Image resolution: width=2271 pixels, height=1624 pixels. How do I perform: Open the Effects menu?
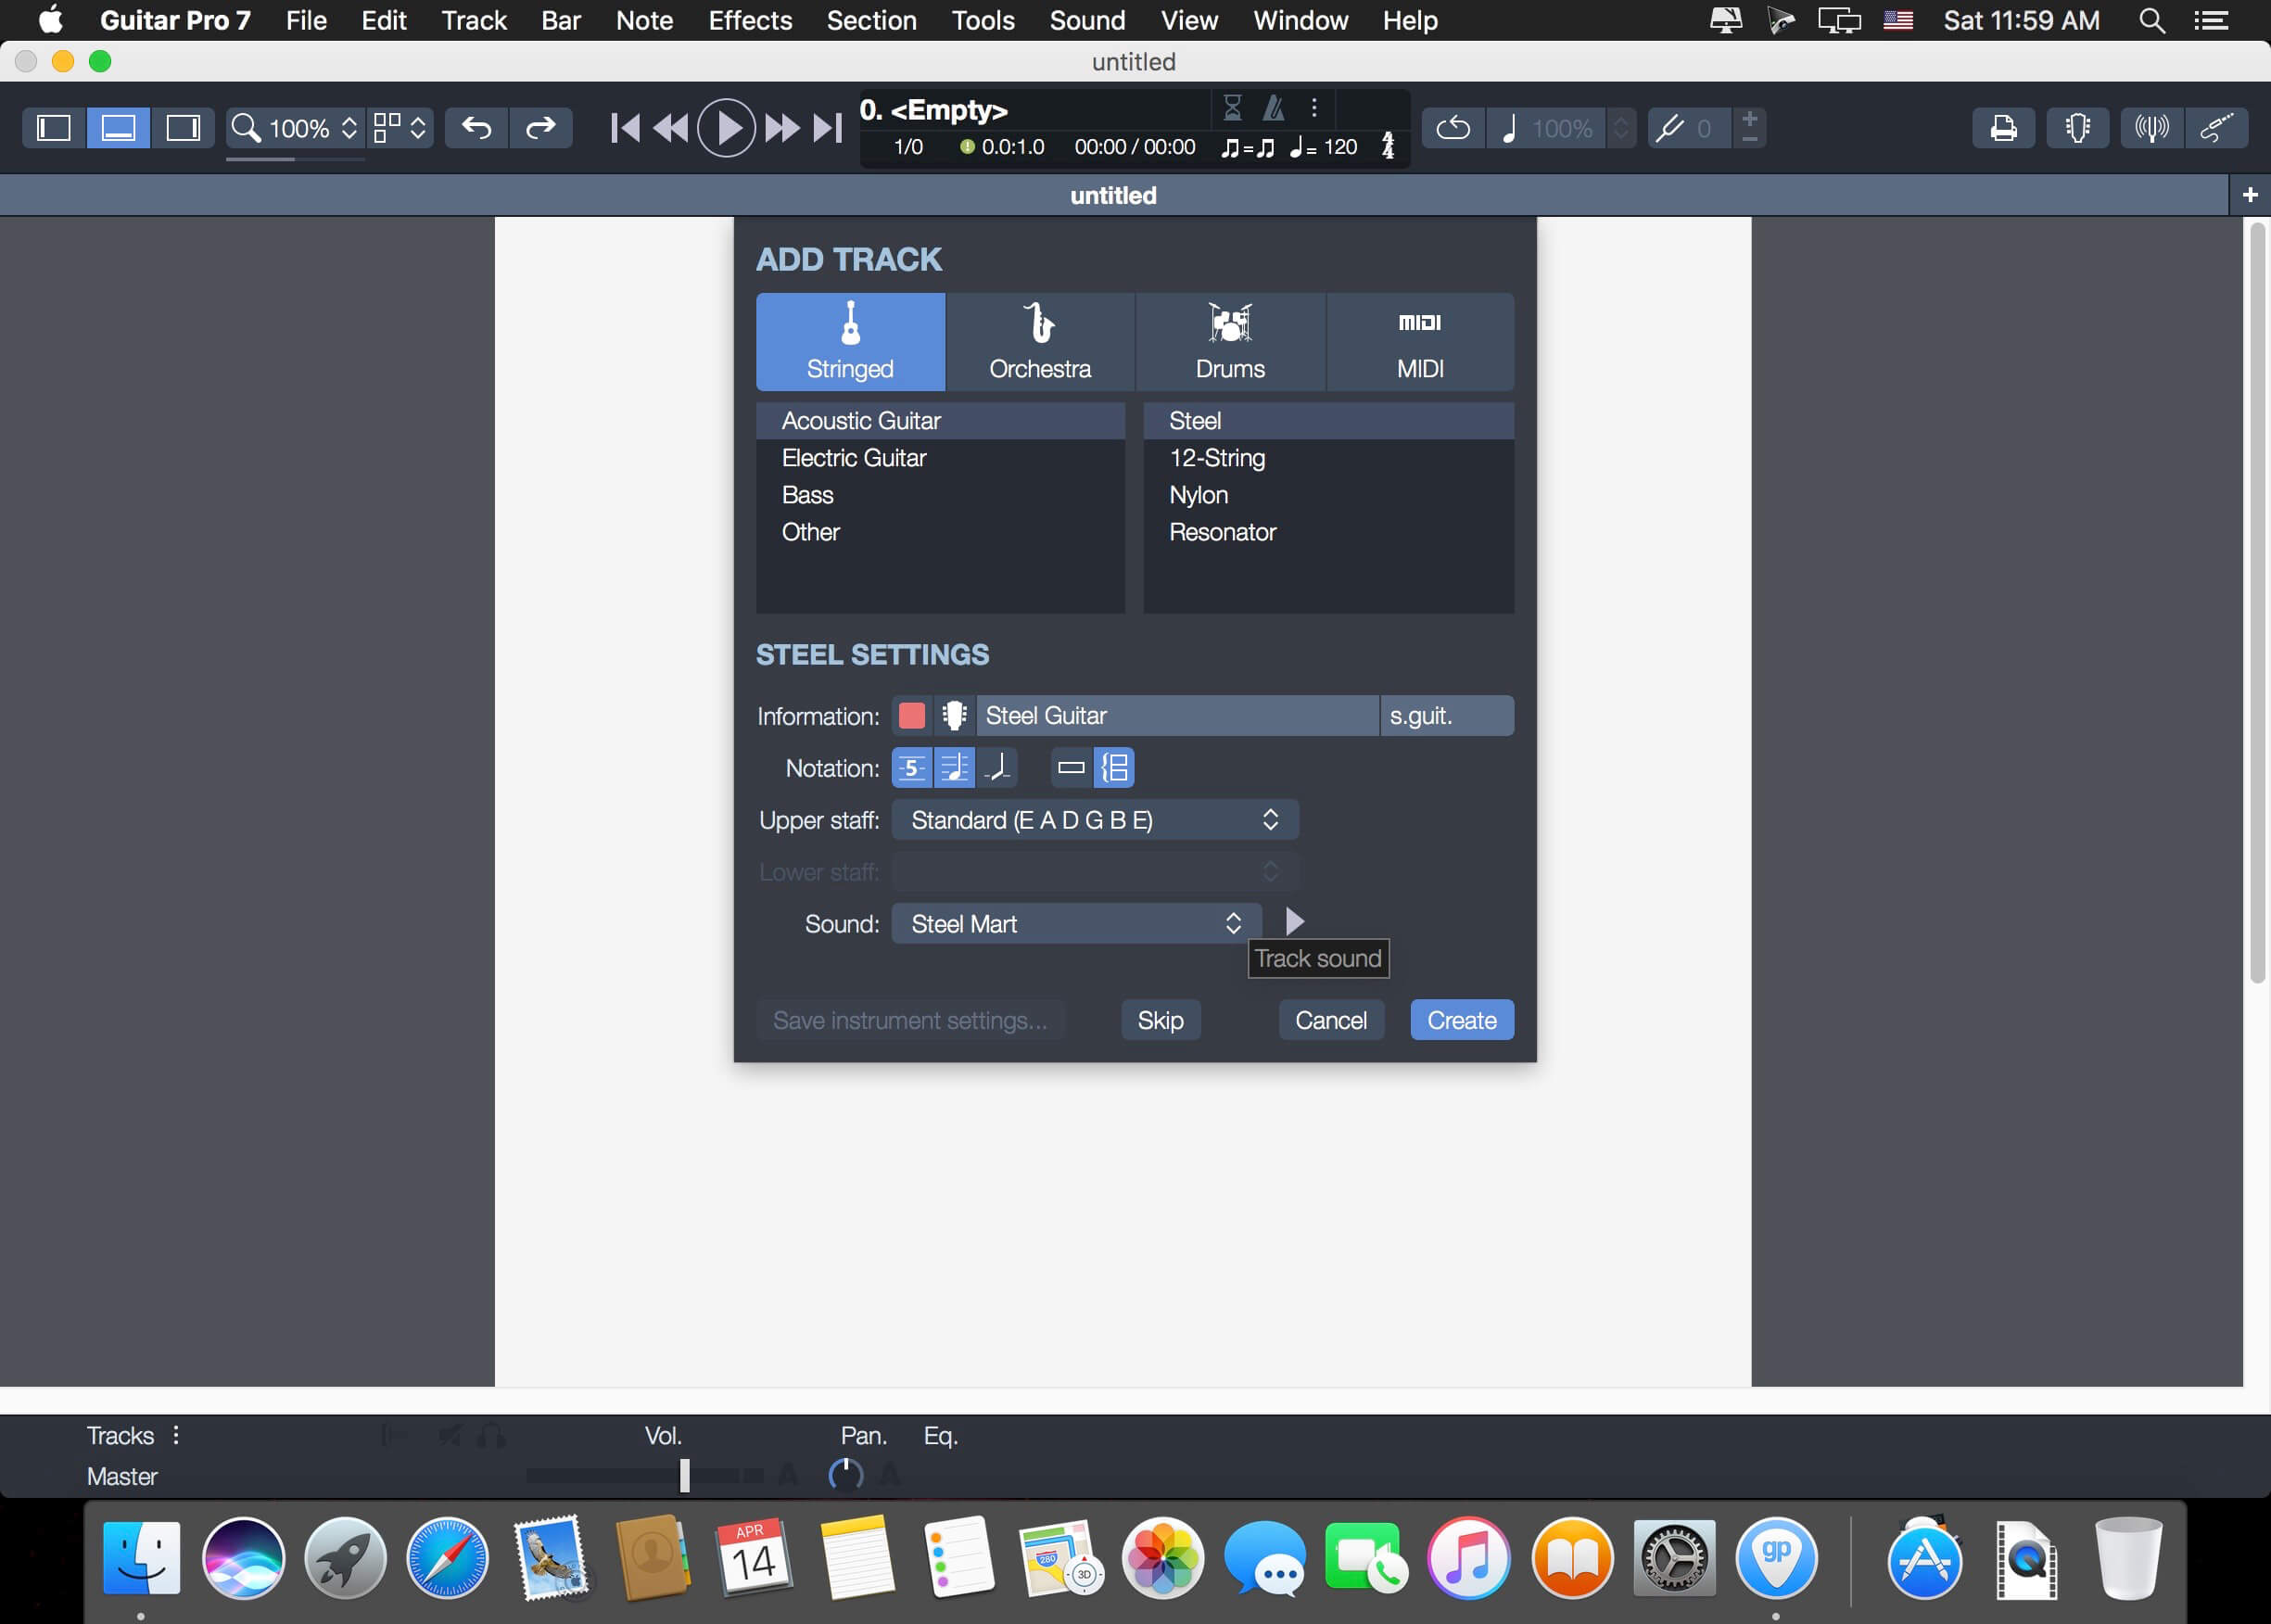pyautogui.click(x=749, y=20)
